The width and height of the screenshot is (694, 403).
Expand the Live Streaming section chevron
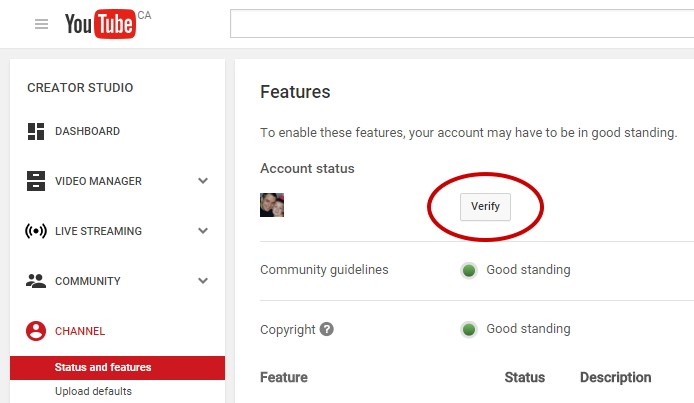(x=203, y=230)
